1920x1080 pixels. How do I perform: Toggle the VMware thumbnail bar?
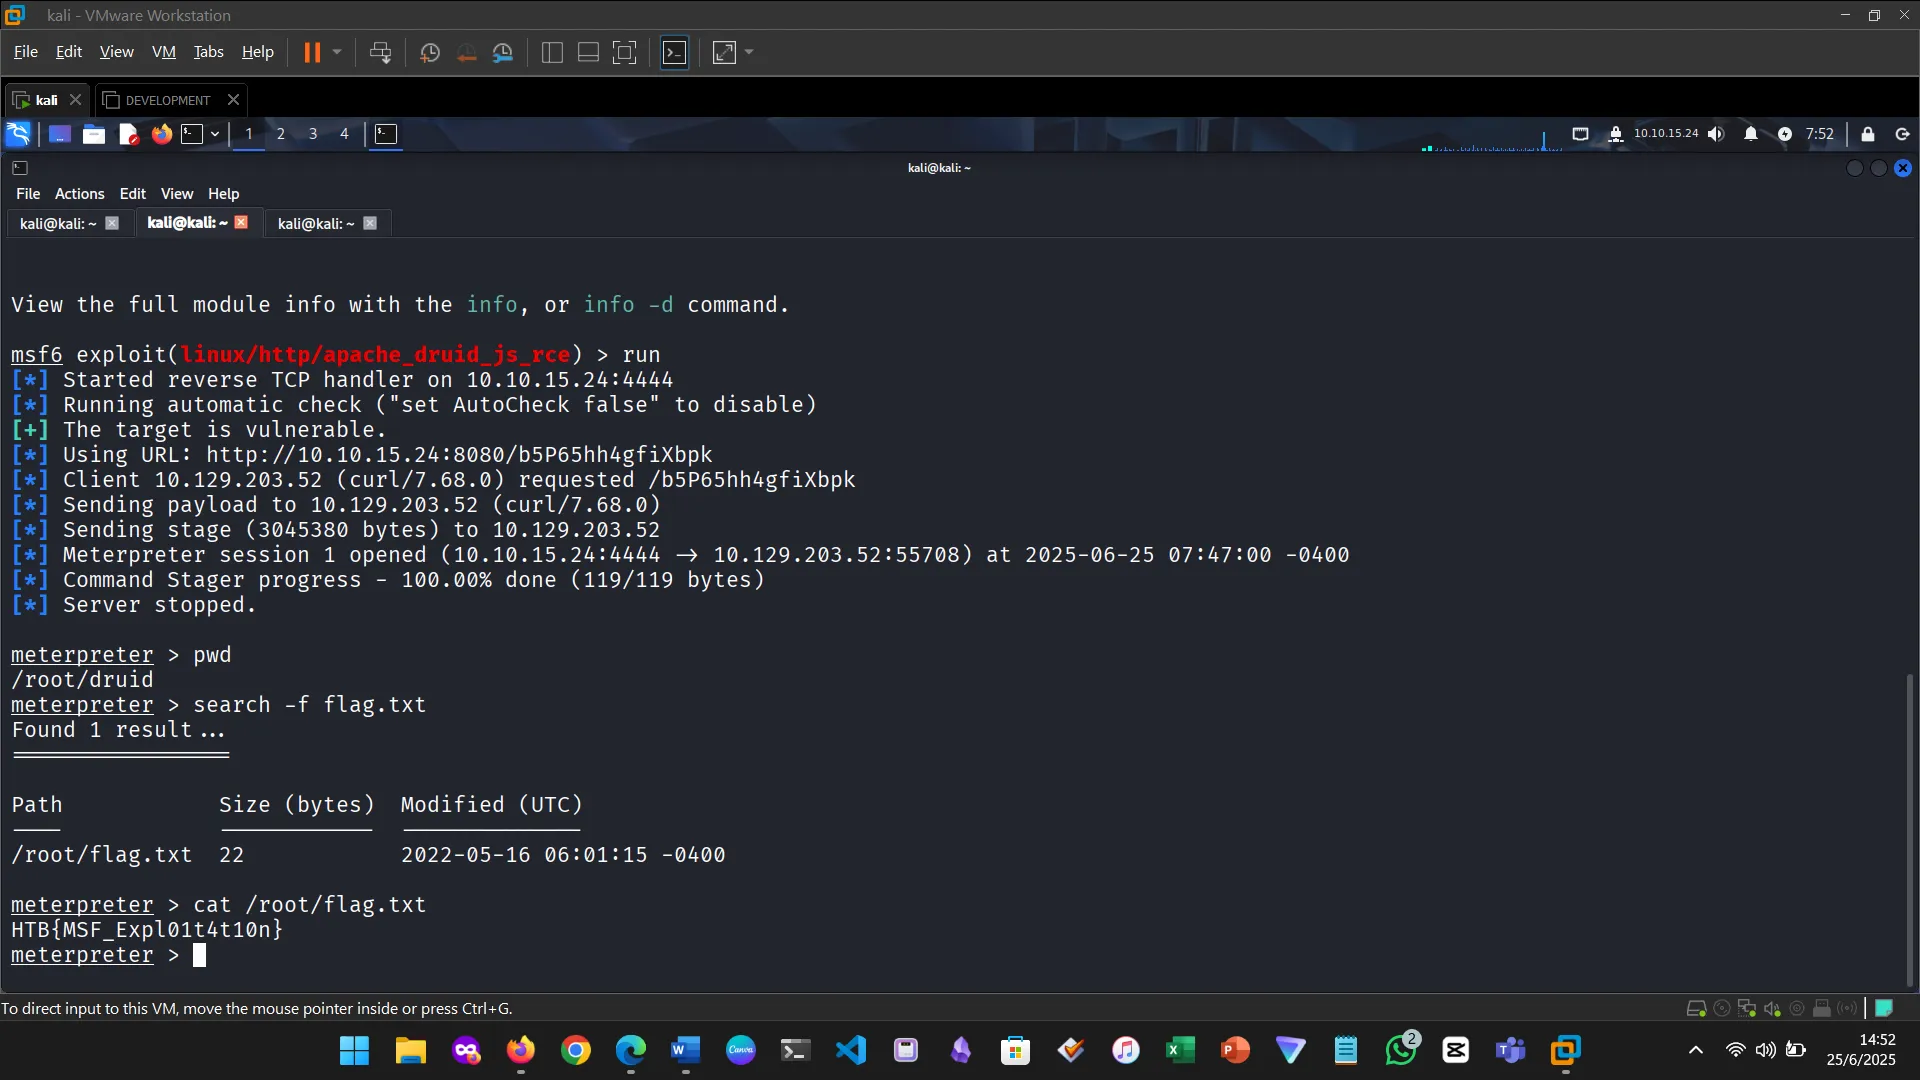pyautogui.click(x=588, y=52)
